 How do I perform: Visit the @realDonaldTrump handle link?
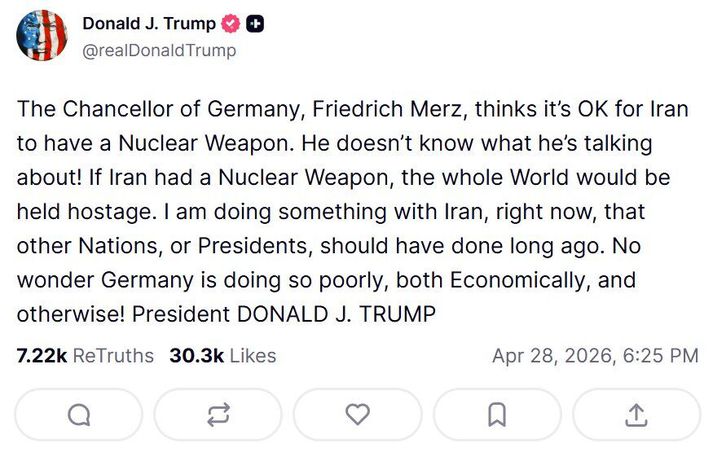coord(159,49)
